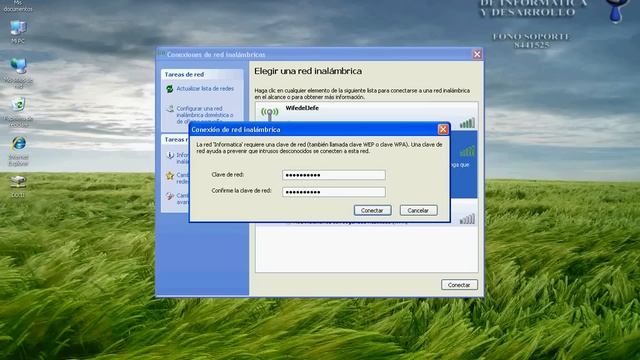Open the Mi PC desktop icon
The width and height of the screenshot is (640, 360).
[18, 32]
